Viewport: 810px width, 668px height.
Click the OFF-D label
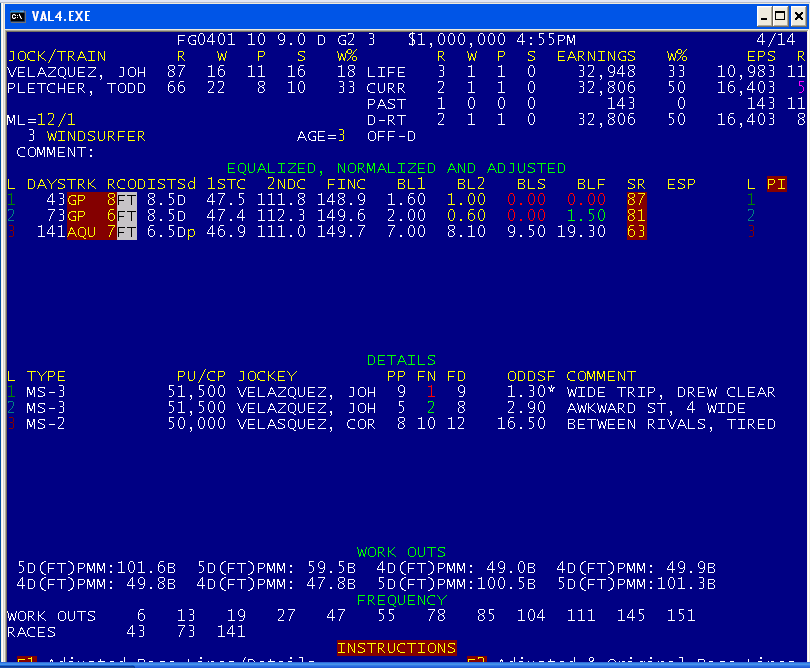[391, 136]
